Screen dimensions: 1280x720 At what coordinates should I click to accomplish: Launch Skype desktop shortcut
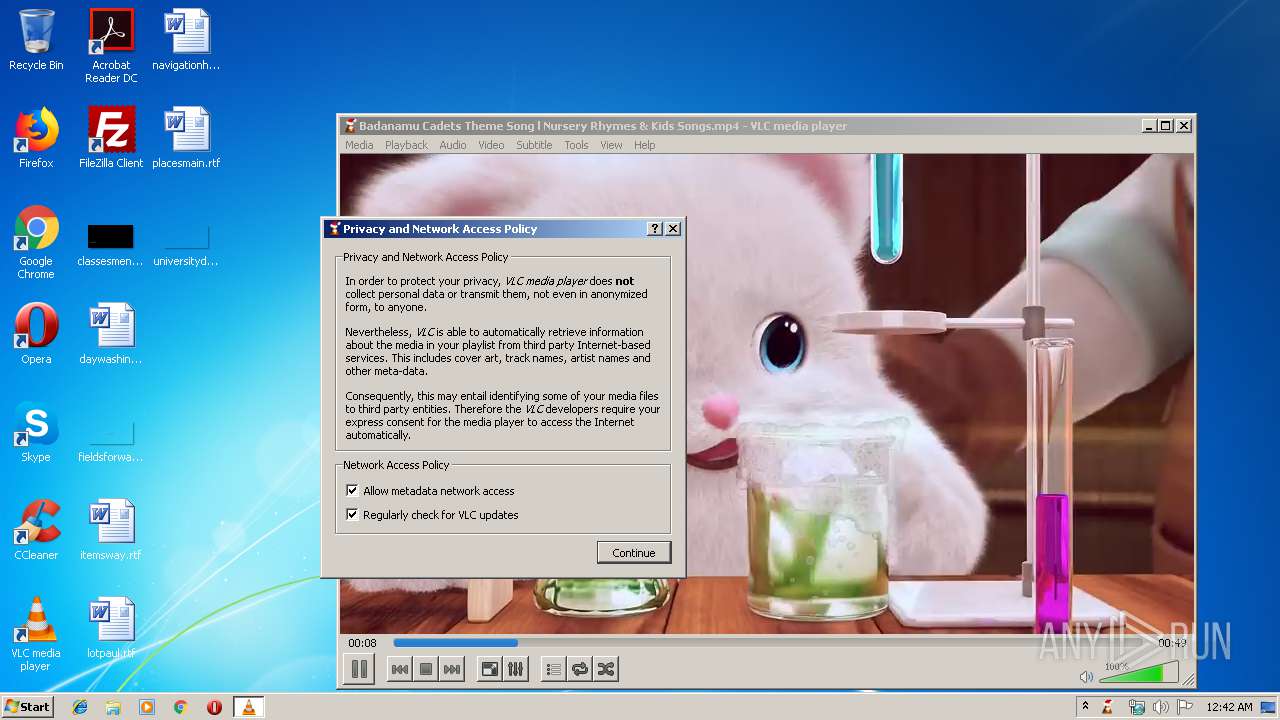click(36, 432)
